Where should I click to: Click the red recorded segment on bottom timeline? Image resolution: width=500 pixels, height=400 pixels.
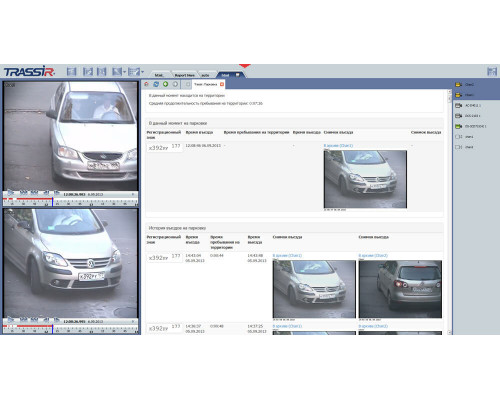click(x=34, y=326)
